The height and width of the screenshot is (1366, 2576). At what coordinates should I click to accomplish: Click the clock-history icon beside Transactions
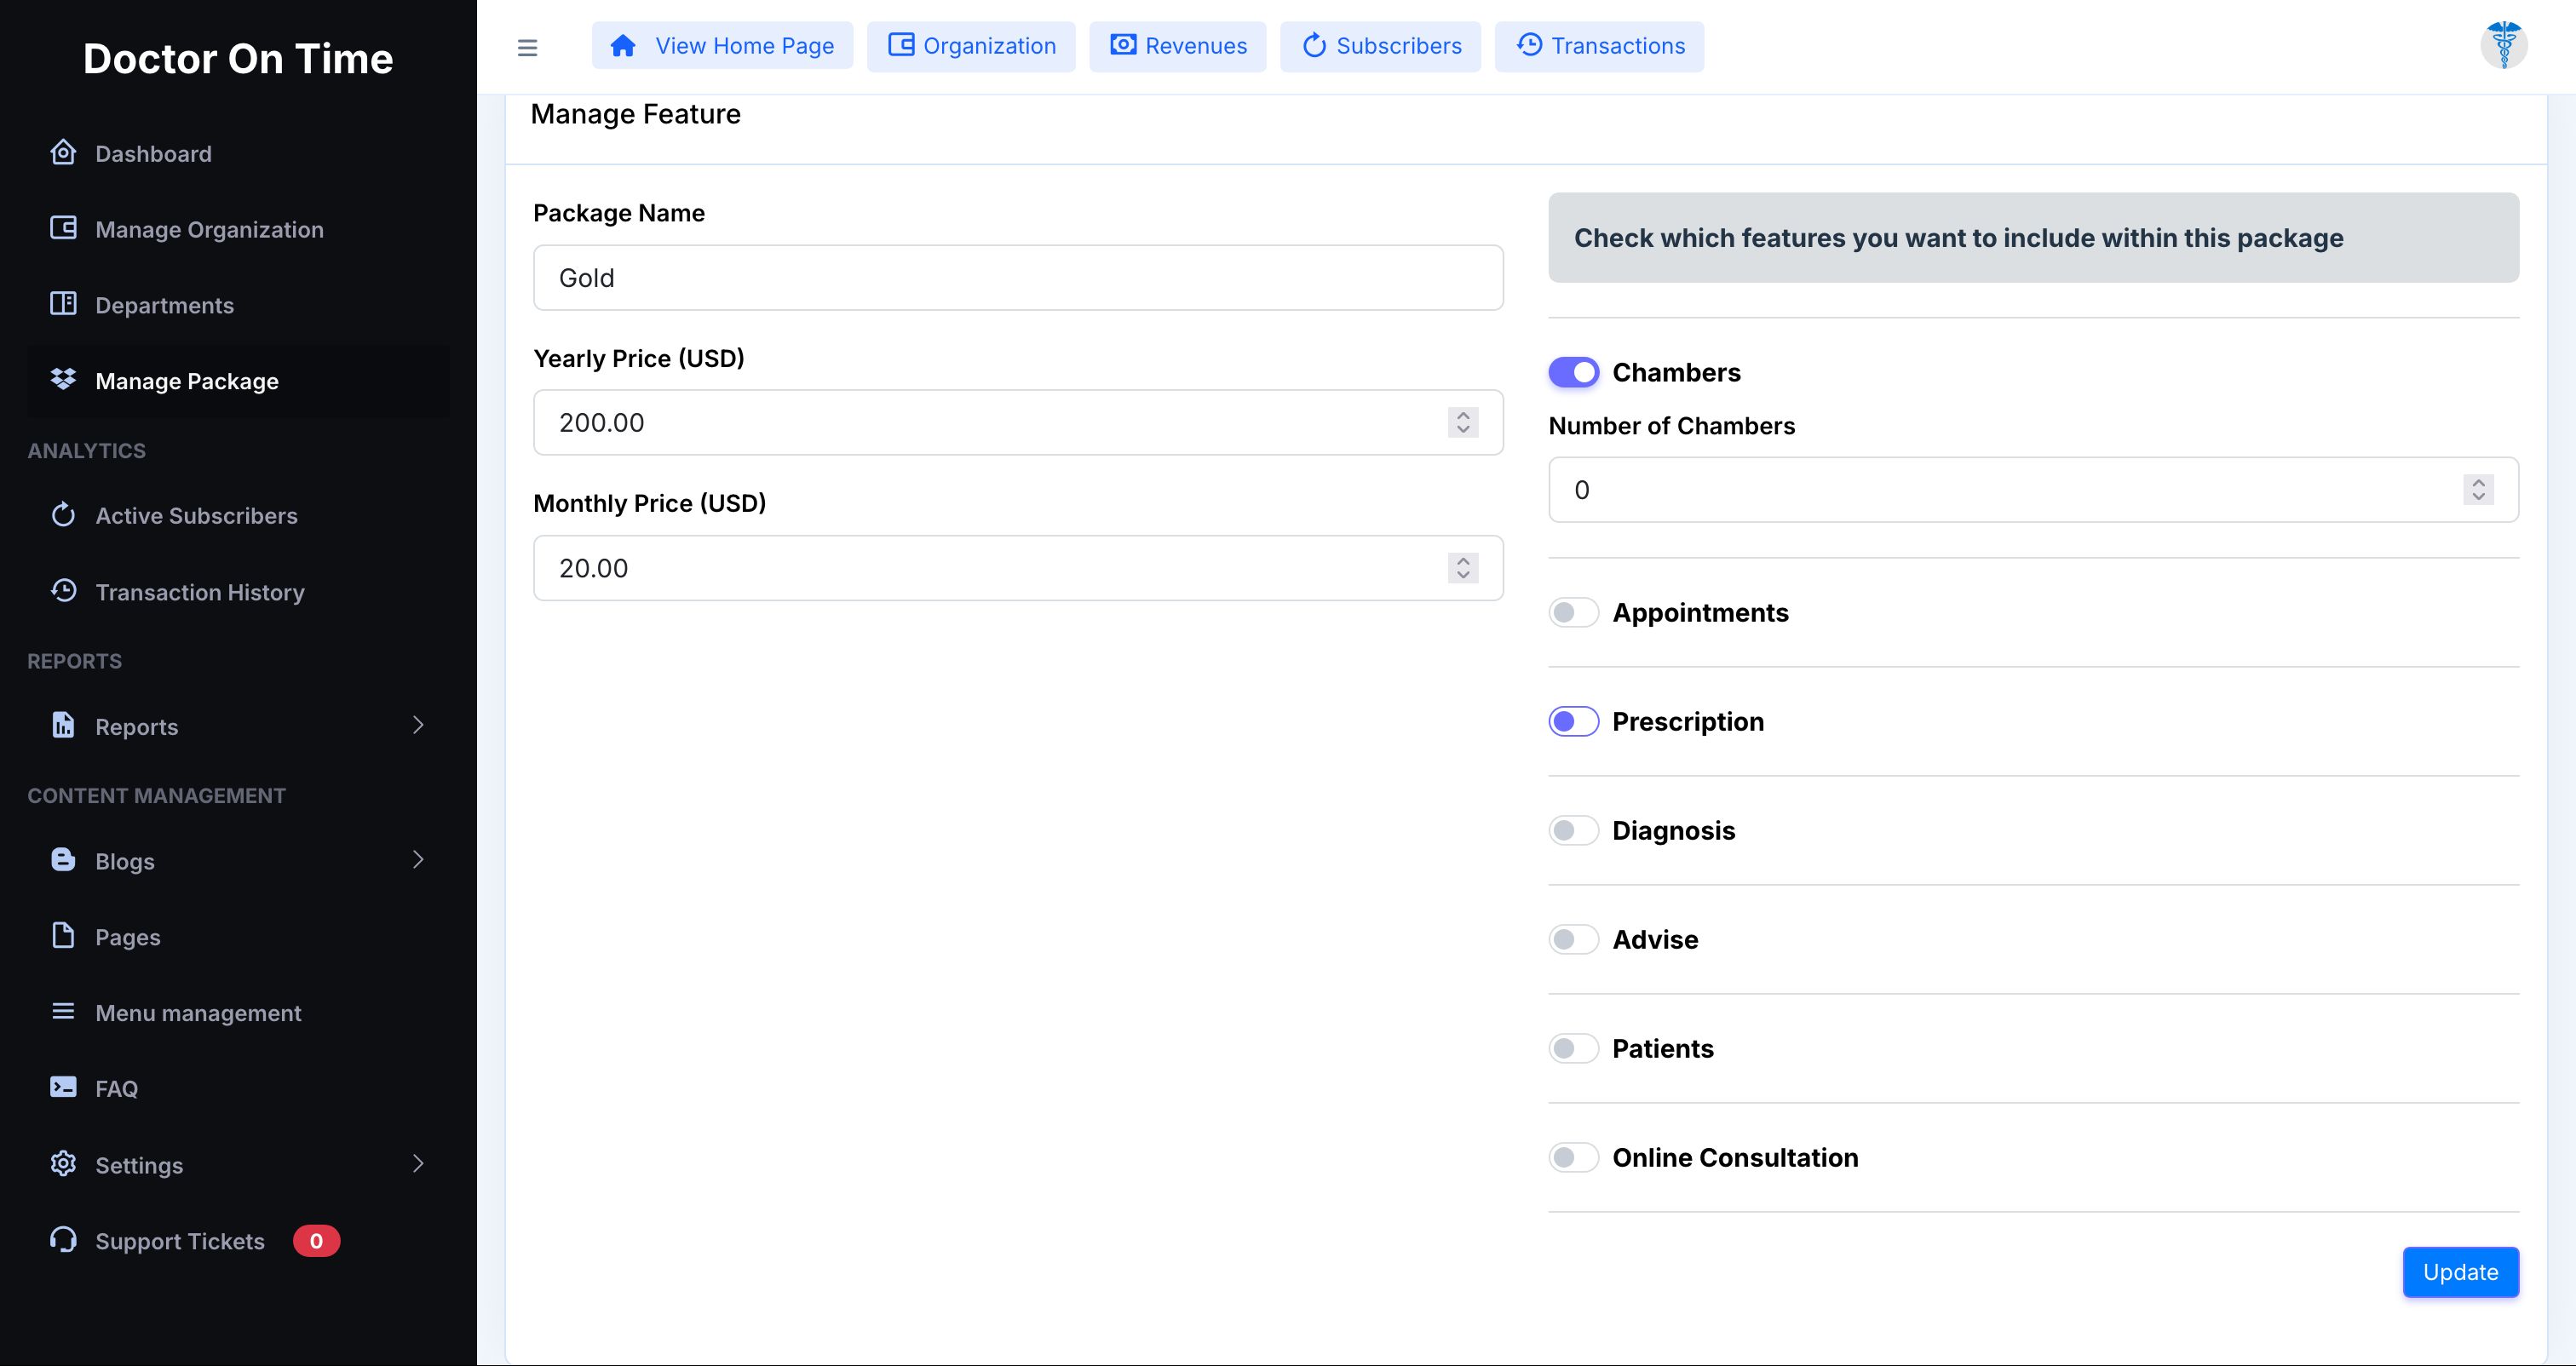click(1529, 45)
